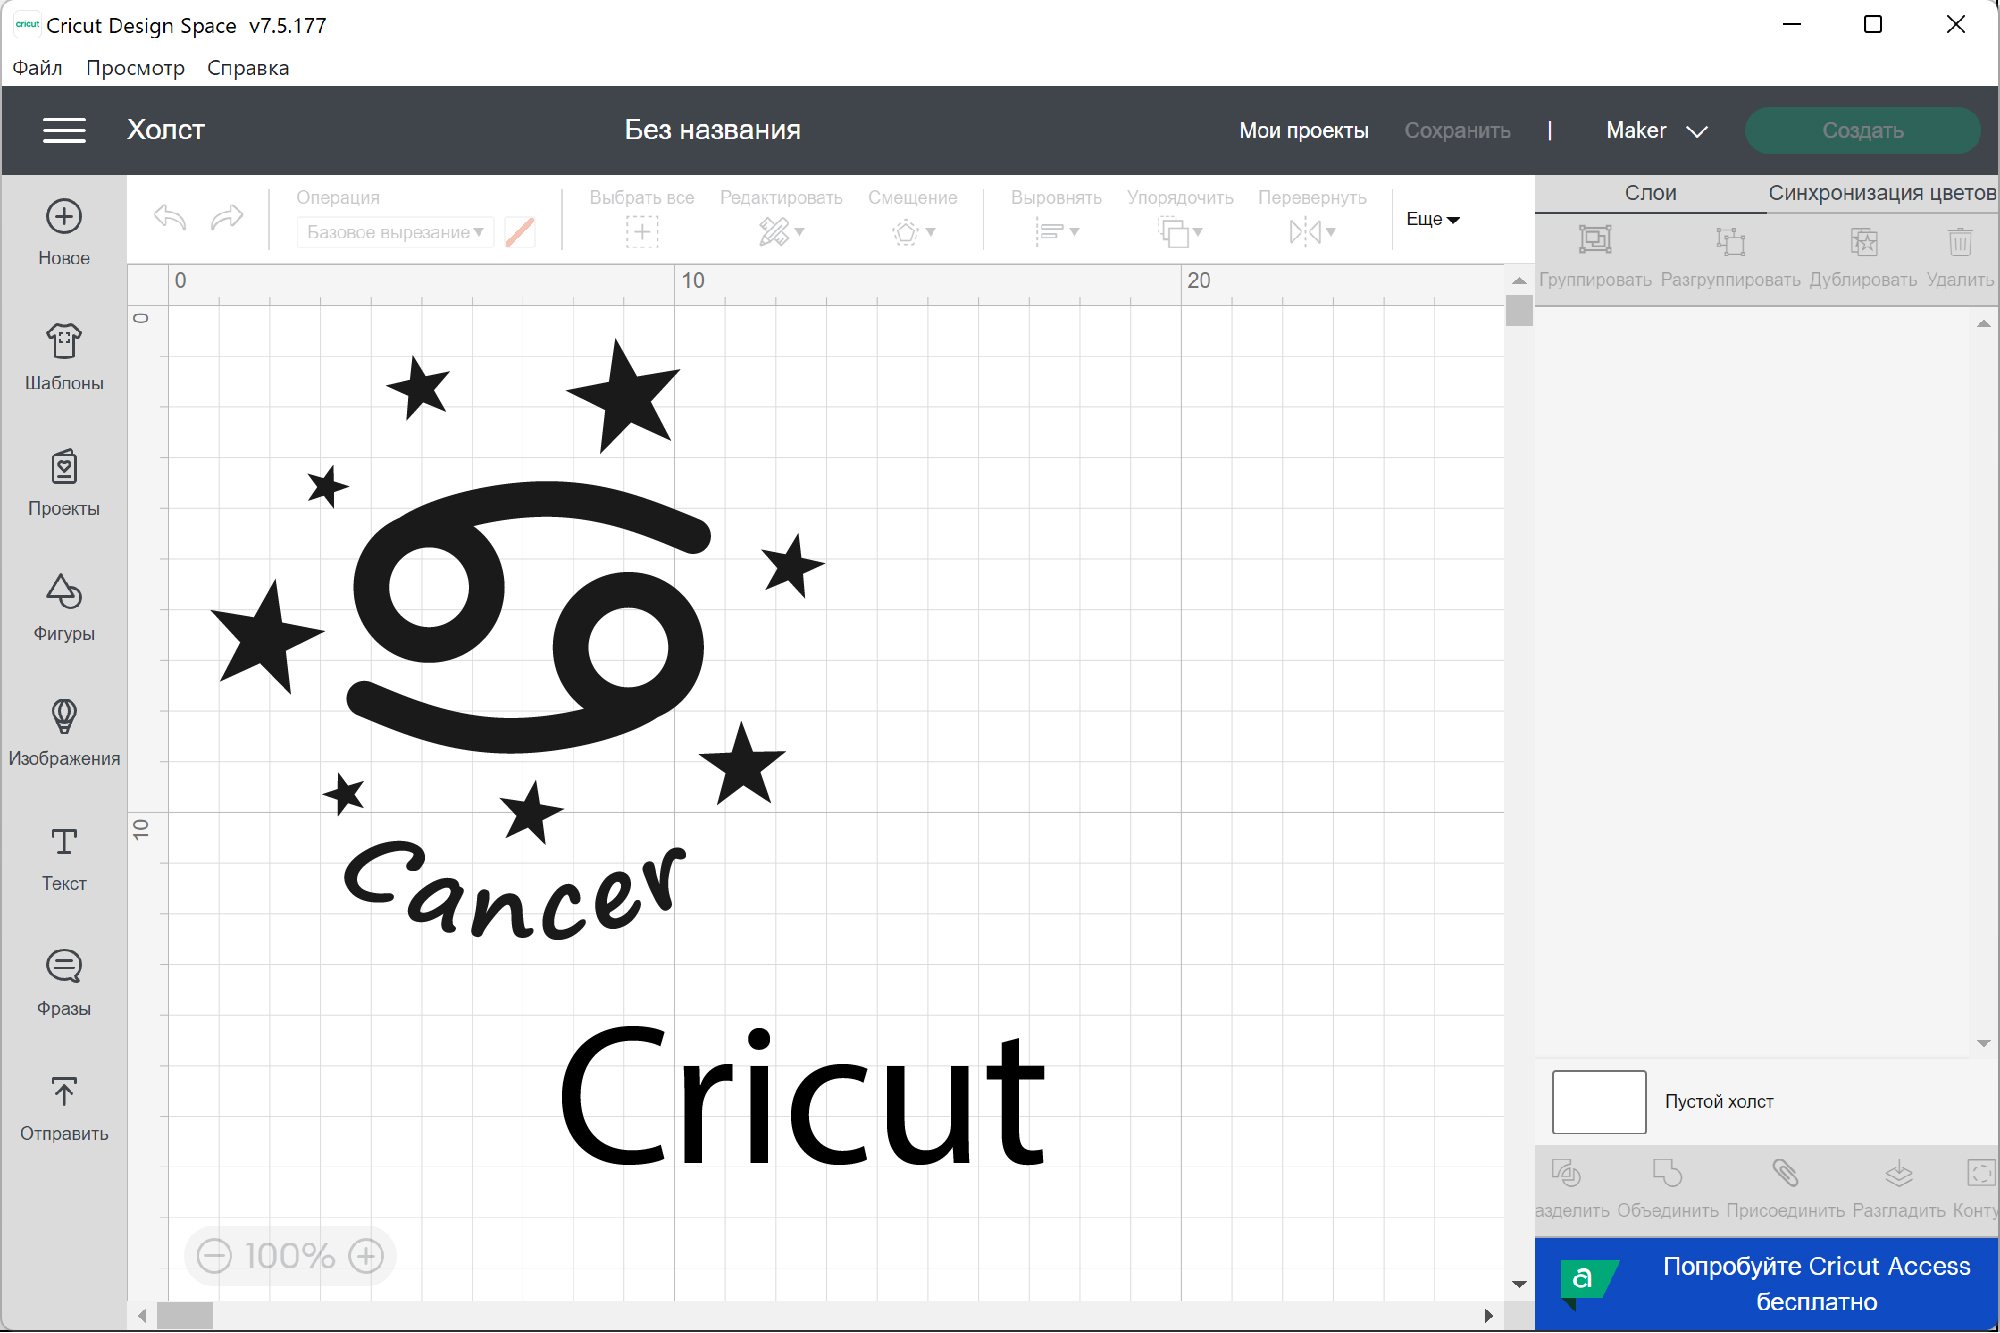2000x1333 pixels.
Task: Select the large Cricut text on canvas
Action: (x=802, y=1097)
